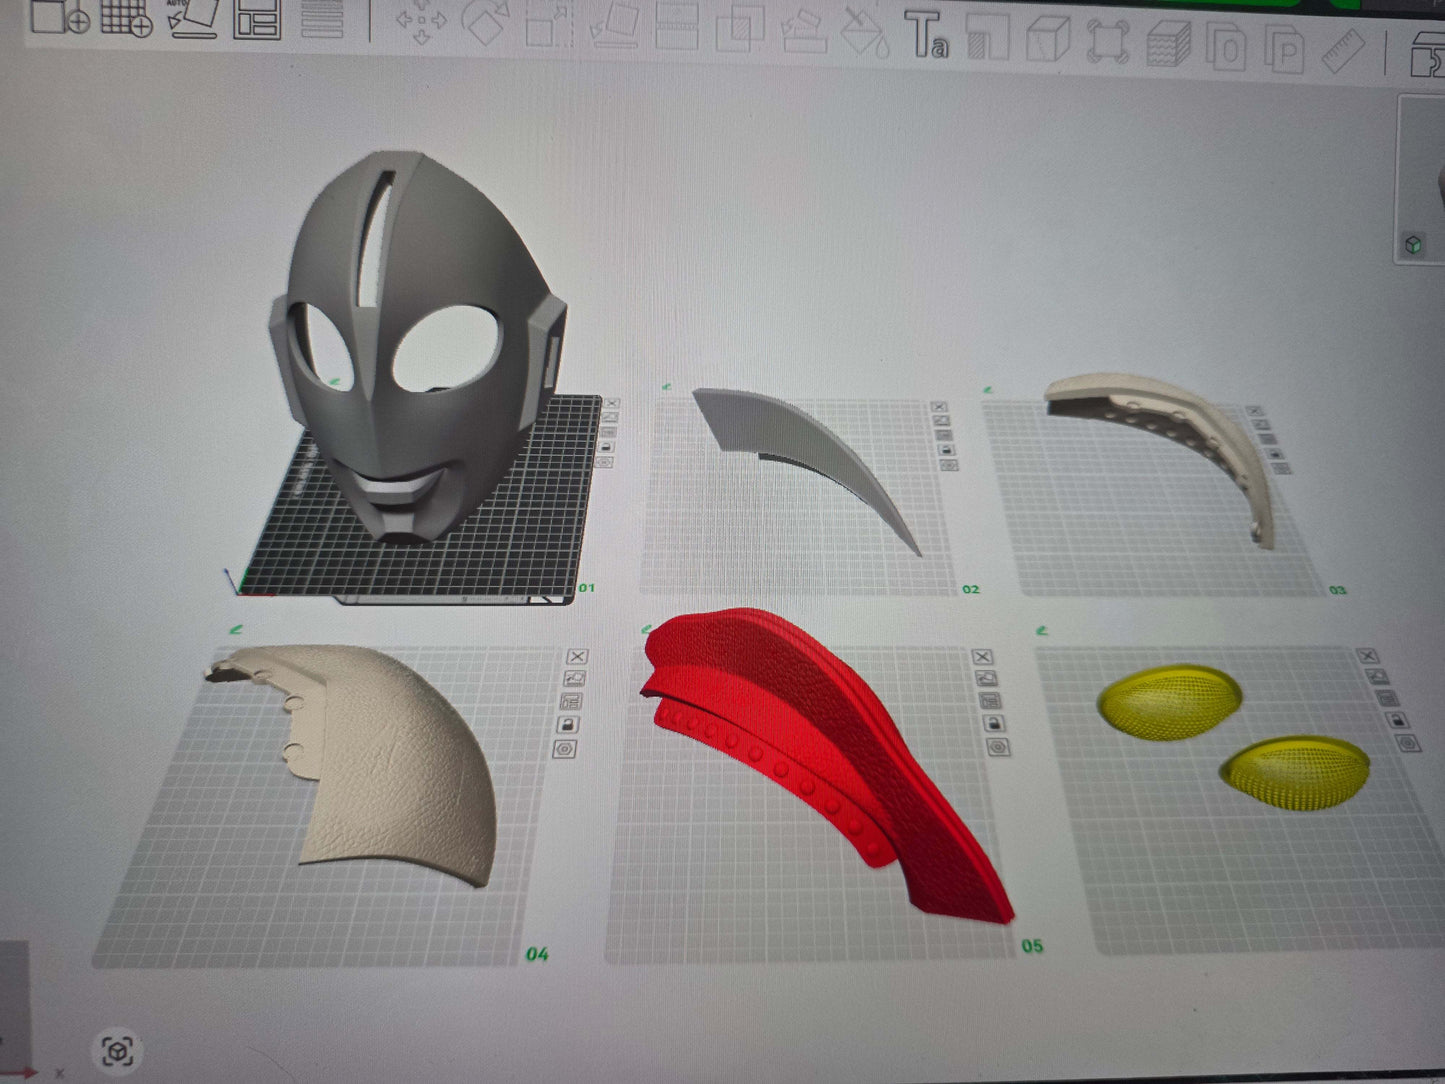
Task: Open plate 02 settings gear icon
Action: point(949,465)
